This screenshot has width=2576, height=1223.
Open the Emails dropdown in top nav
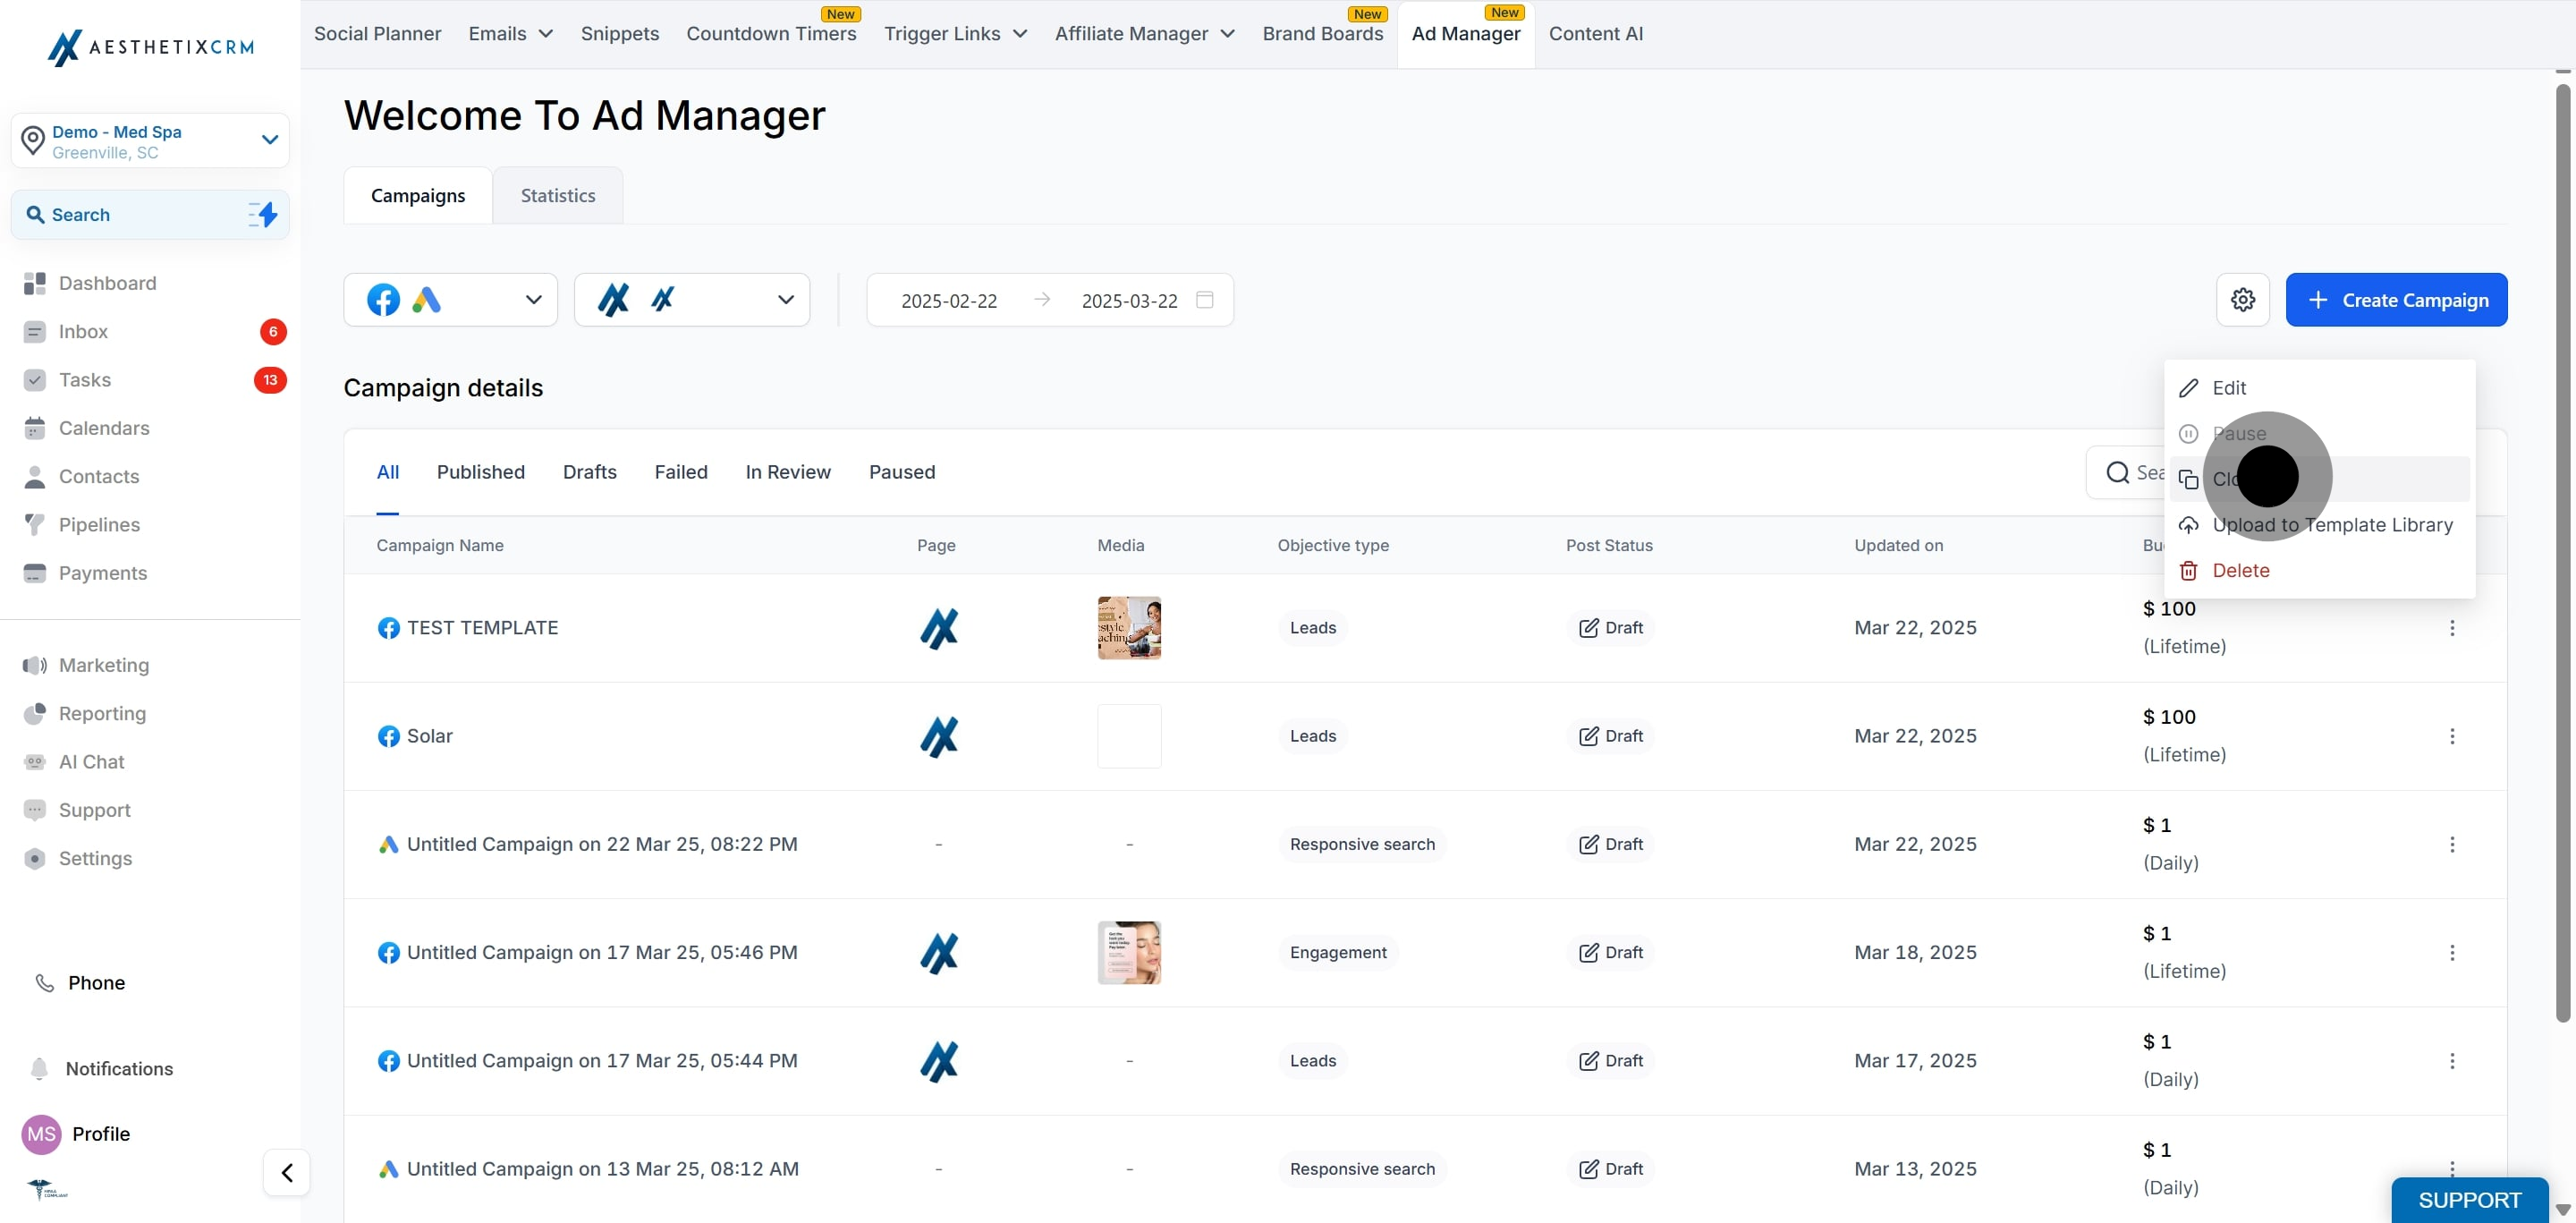pyautogui.click(x=510, y=34)
